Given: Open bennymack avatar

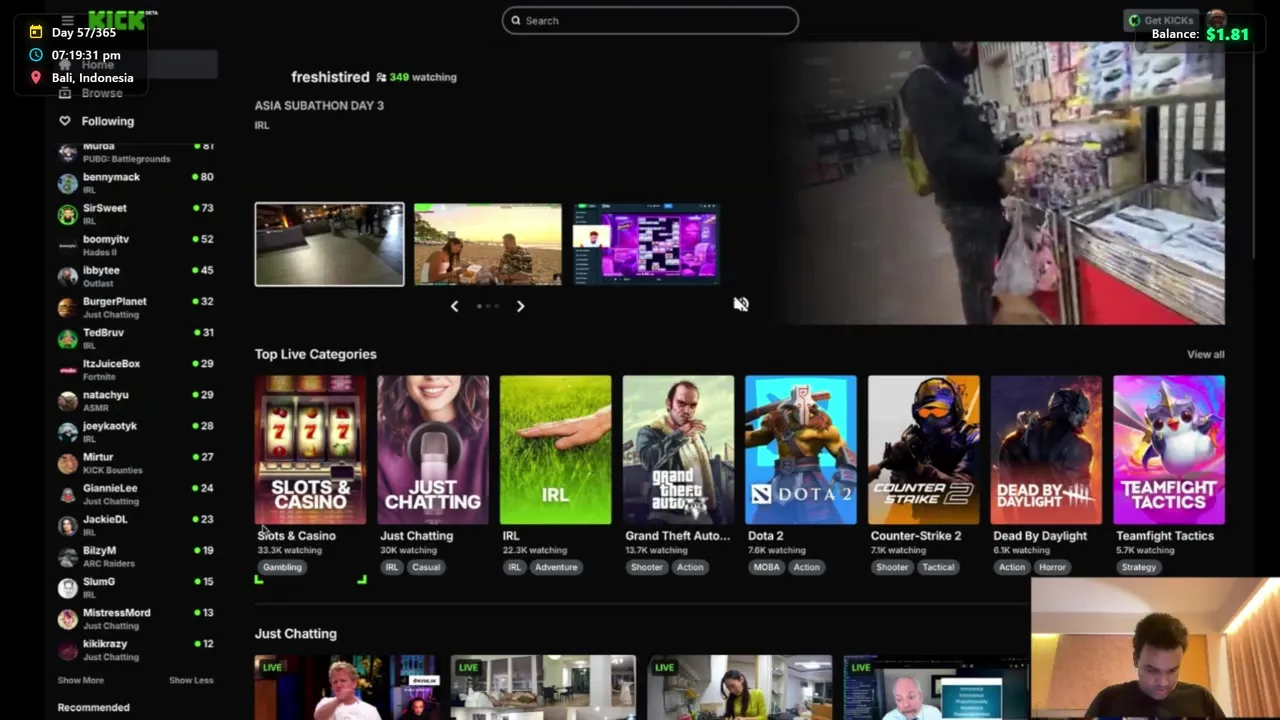Looking at the screenshot, I should (67, 183).
